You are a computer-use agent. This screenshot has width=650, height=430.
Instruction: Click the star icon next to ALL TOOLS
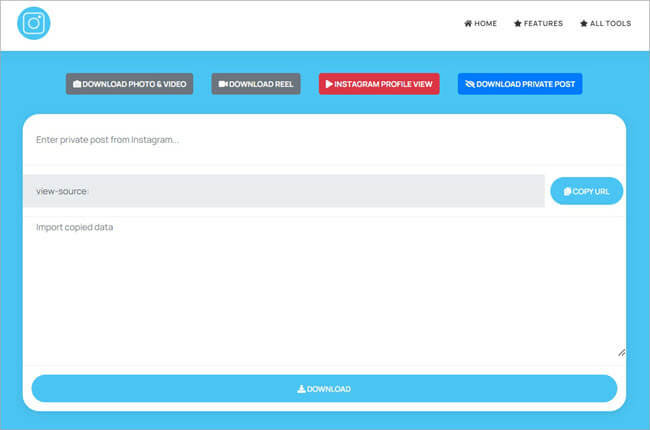[x=584, y=24]
